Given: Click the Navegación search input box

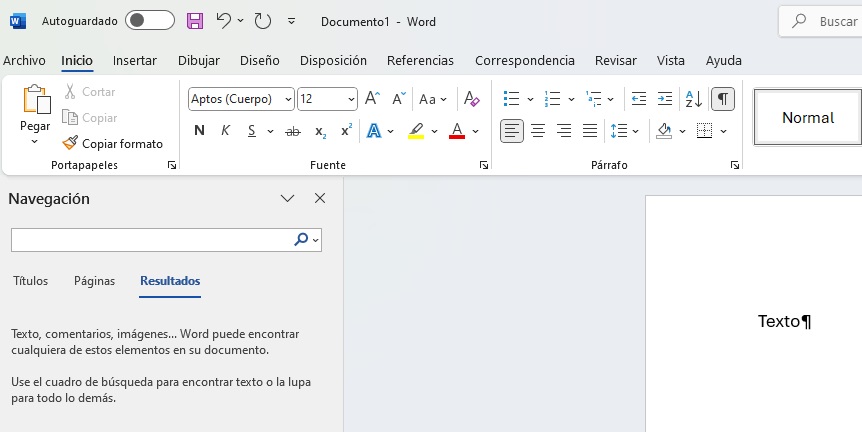Looking at the screenshot, I should (x=150, y=240).
